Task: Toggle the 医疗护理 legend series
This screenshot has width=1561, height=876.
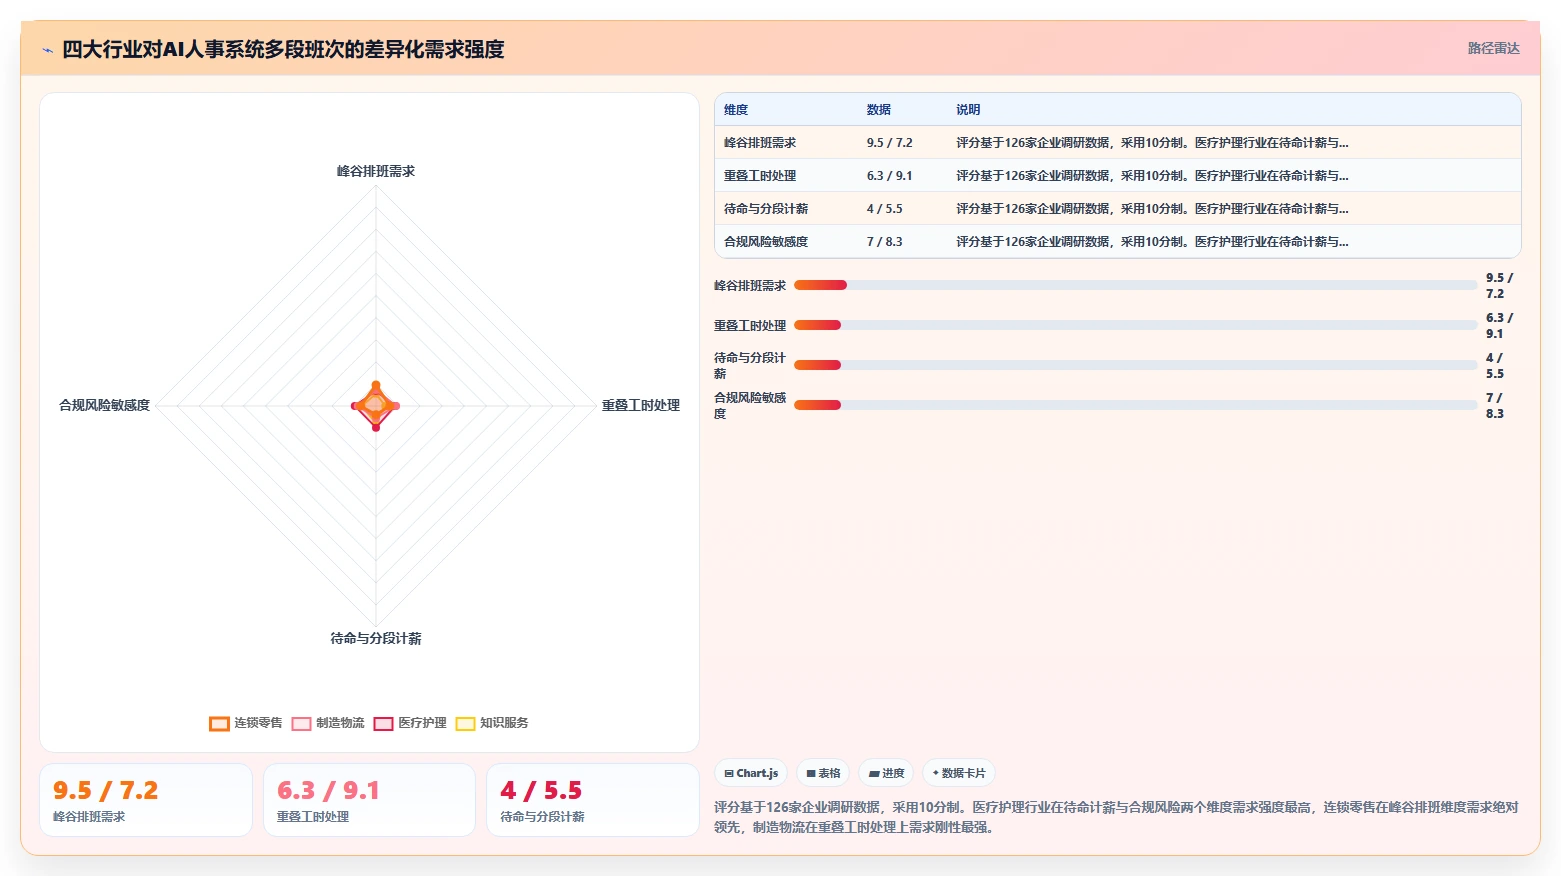Action: coord(410,723)
